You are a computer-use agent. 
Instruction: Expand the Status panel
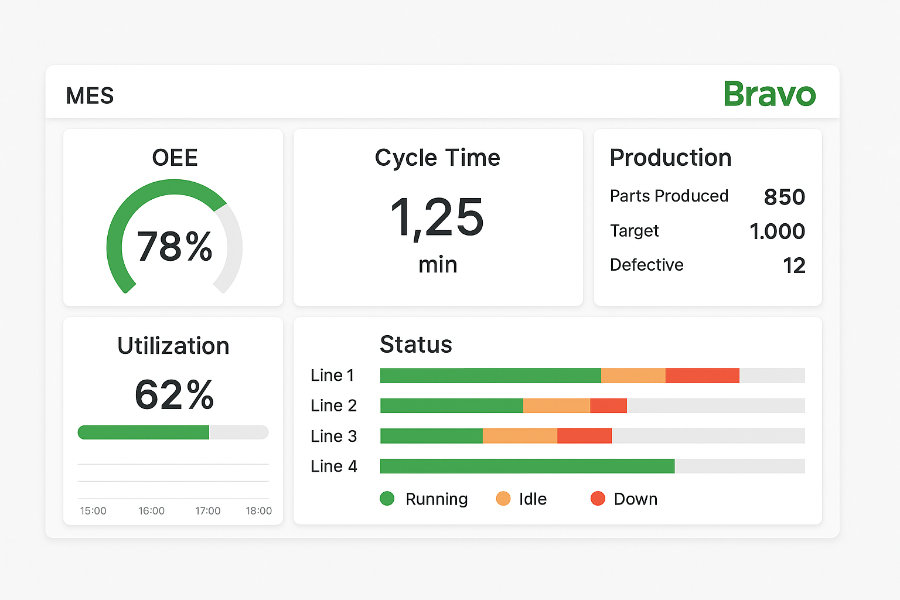click(x=416, y=344)
